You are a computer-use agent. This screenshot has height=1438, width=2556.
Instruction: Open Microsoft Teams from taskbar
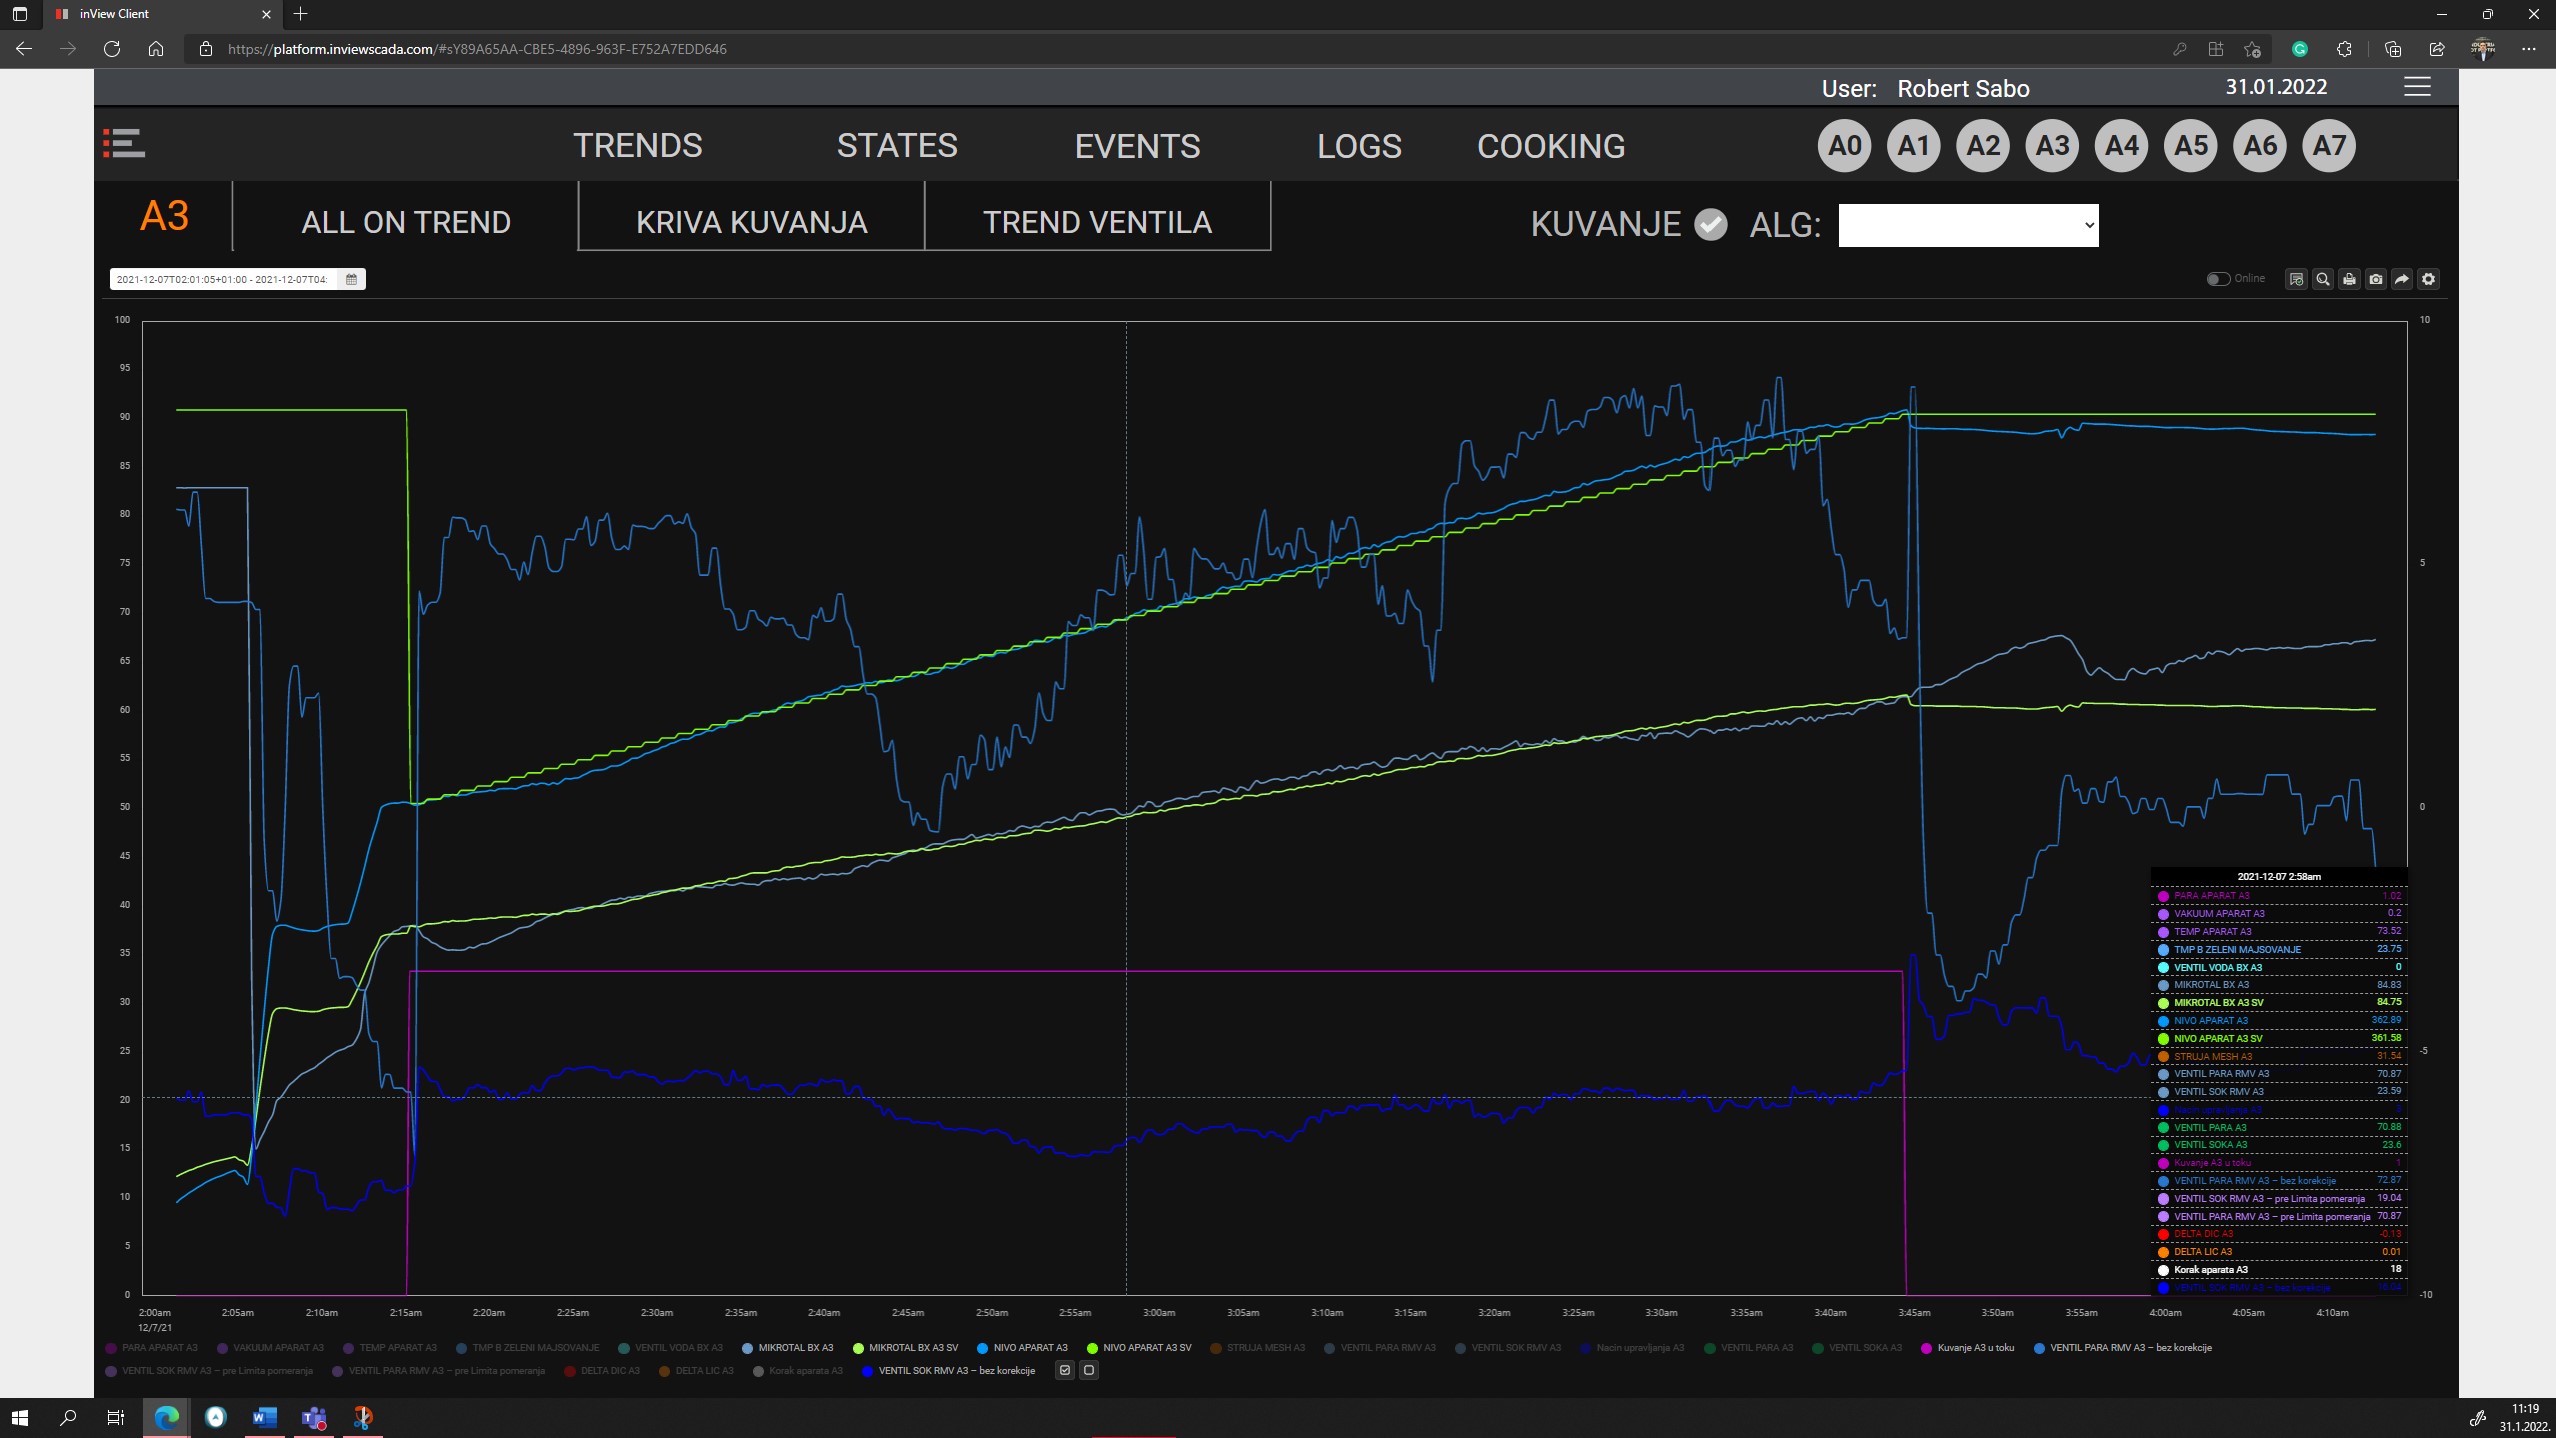[313, 1417]
